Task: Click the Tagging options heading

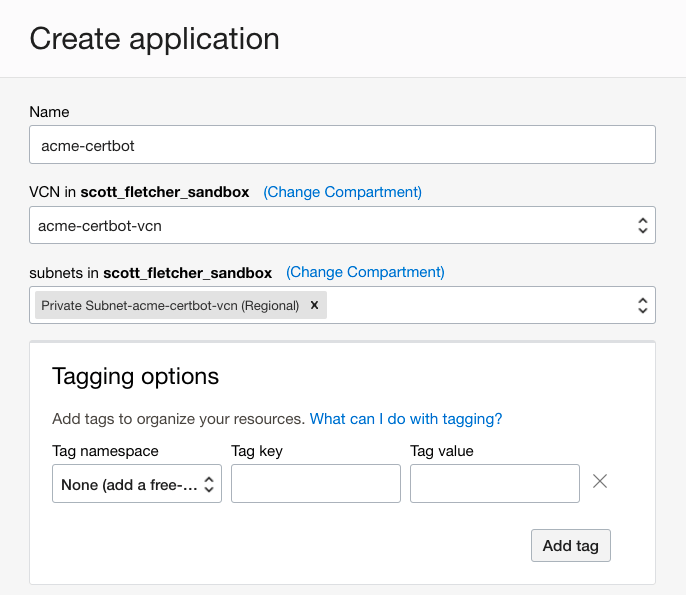Action: click(x=135, y=377)
